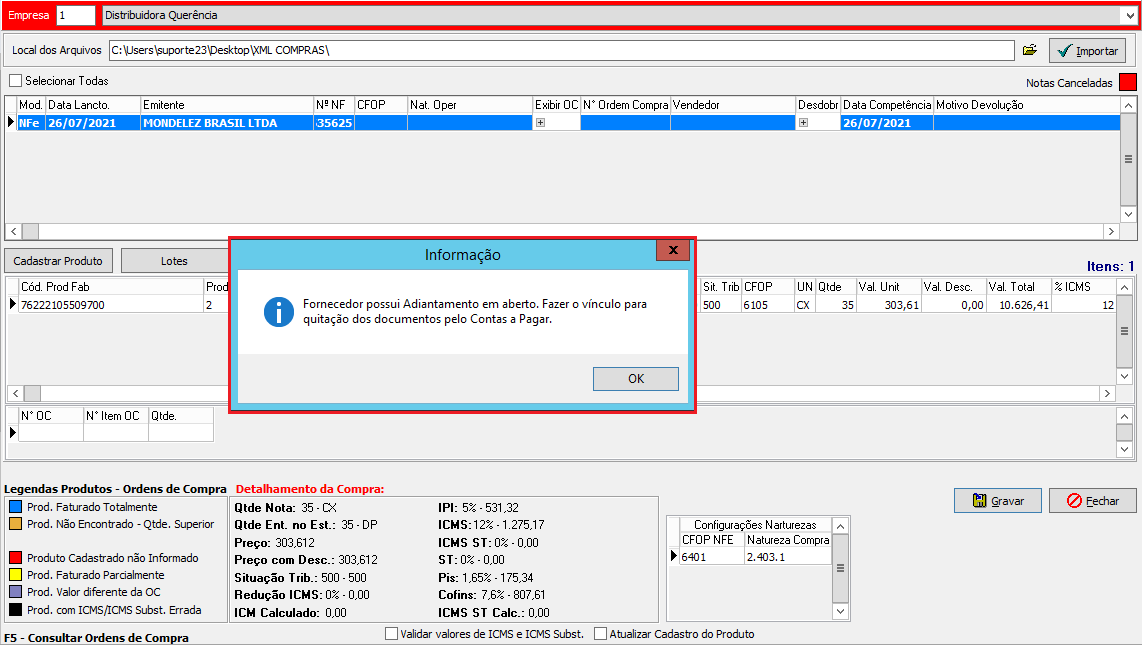Toggle Atualizar Cadastro do Produto checkbox

coord(600,634)
